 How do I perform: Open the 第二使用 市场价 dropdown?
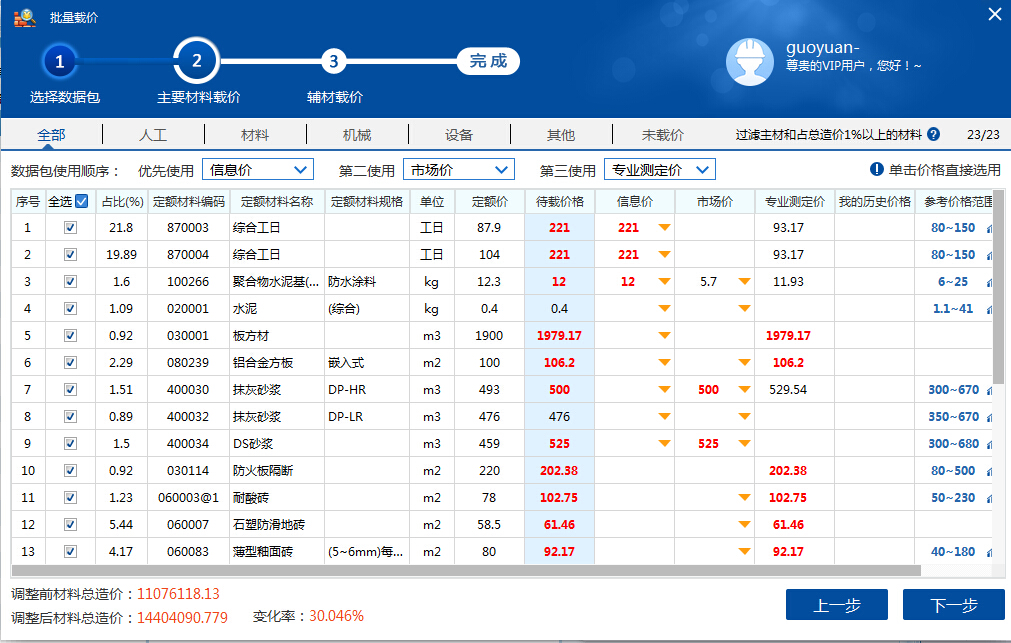(x=459, y=170)
